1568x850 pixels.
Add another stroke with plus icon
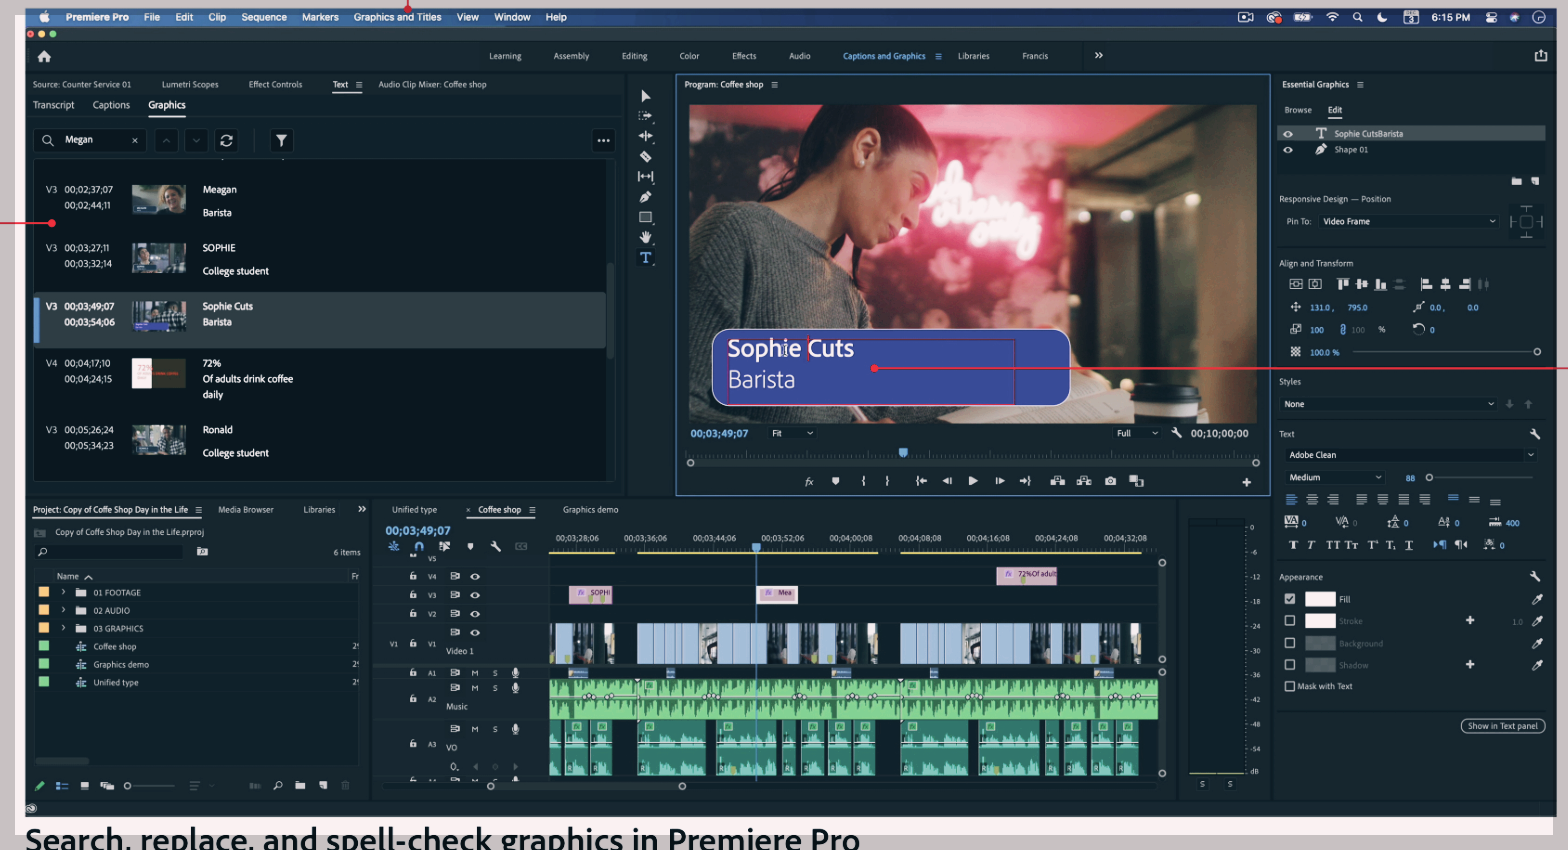[x=1470, y=621]
